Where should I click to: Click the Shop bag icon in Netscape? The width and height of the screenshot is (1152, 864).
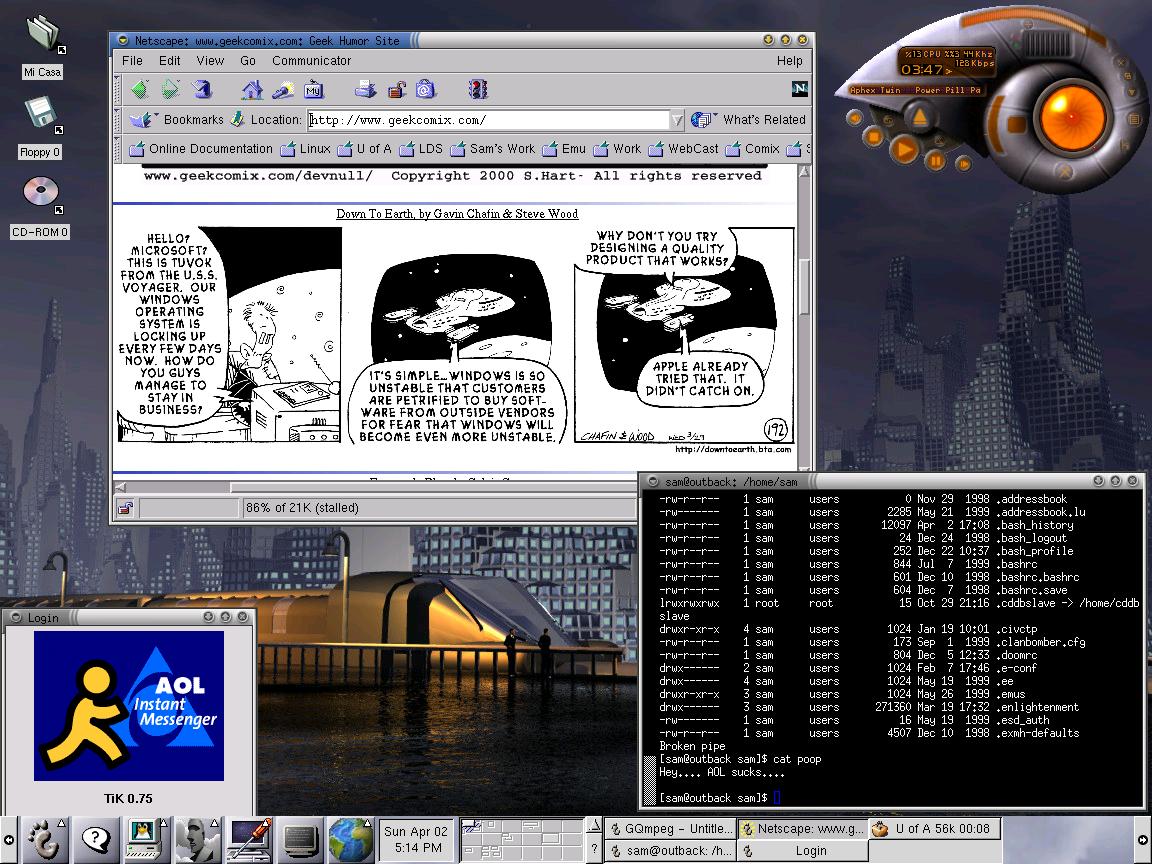(426, 90)
